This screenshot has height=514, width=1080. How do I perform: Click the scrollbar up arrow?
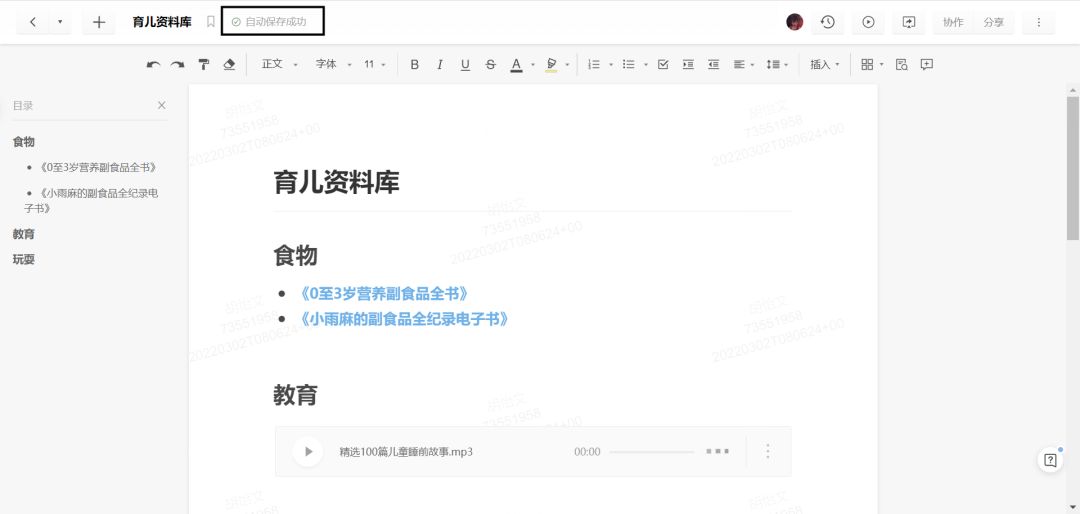pos(1072,90)
